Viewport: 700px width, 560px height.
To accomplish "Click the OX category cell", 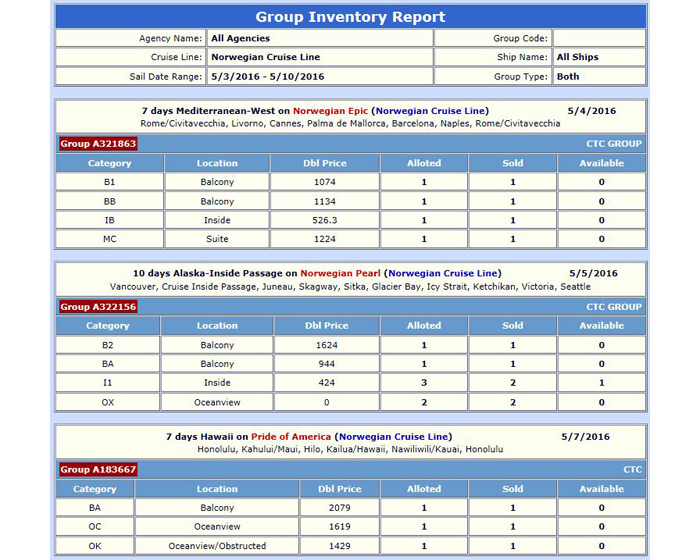I will pos(108,402).
